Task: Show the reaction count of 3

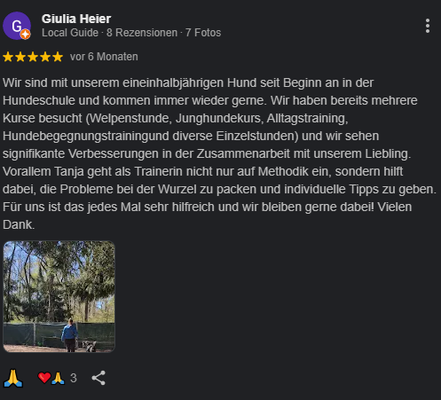Action: (x=73, y=378)
